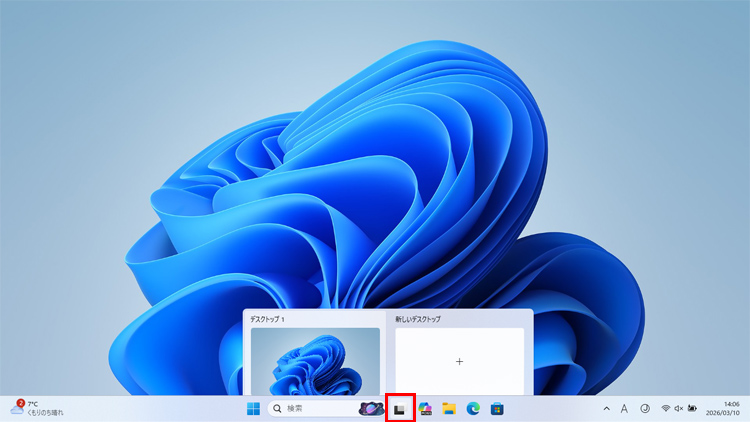This screenshot has width=750, height=422.
Task: Open the weather widgets panel
Action: [x=36, y=408]
